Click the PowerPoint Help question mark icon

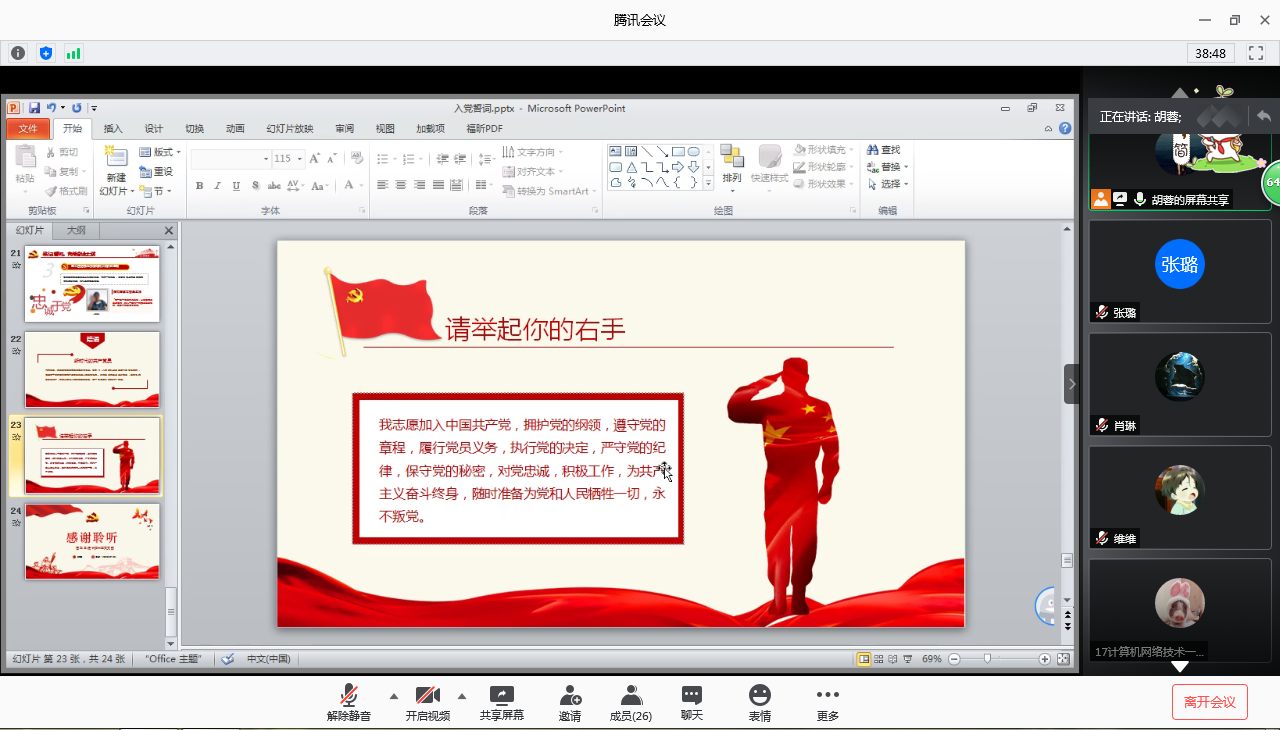1064,128
